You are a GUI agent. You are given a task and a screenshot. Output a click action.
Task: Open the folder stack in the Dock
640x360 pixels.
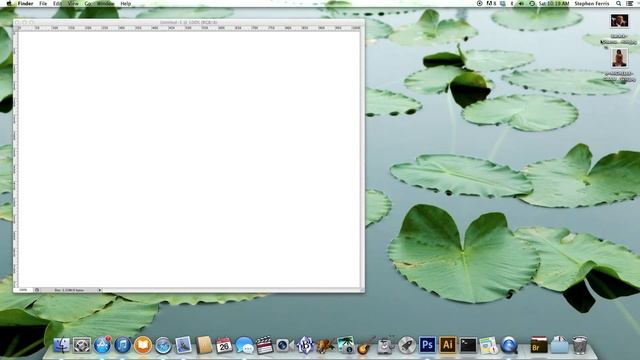coord(559,345)
